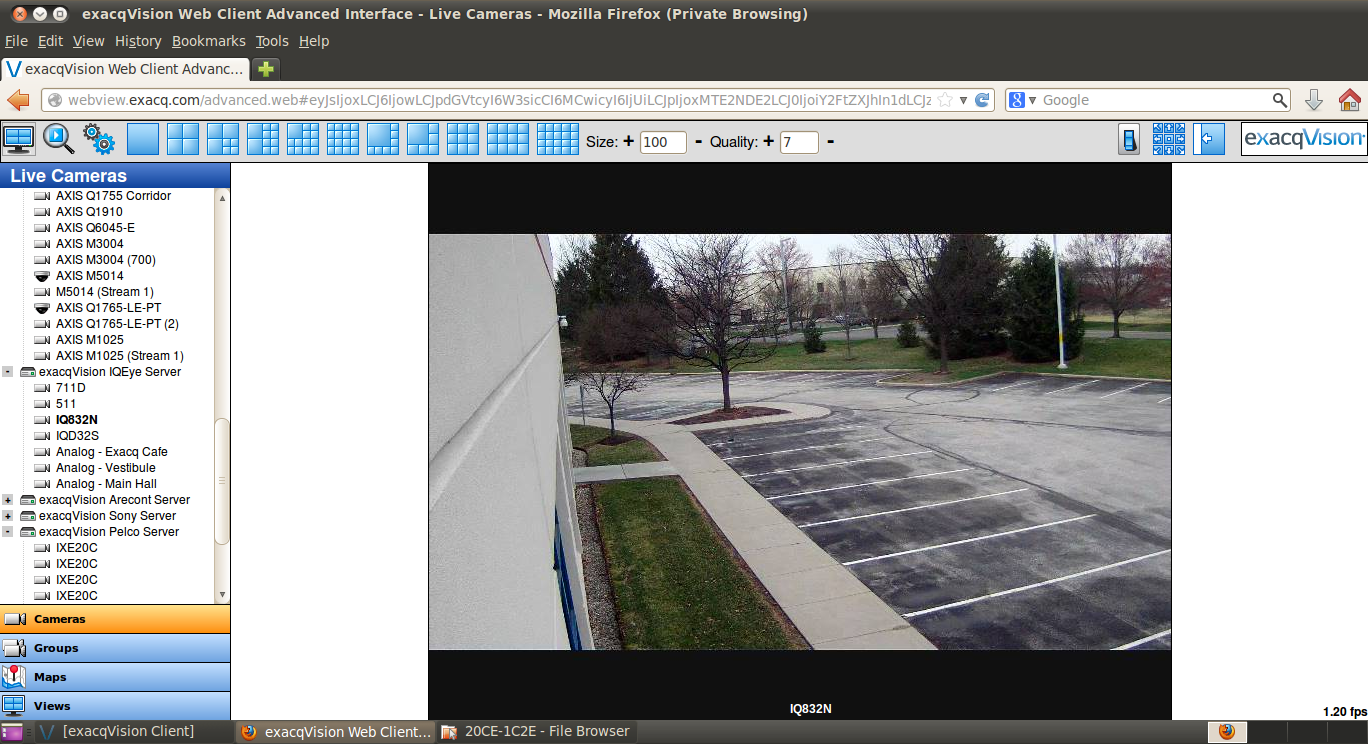This screenshot has height=744, width=1368.
Task: Increase Quality with the plus
Action: pyautogui.click(x=768, y=141)
